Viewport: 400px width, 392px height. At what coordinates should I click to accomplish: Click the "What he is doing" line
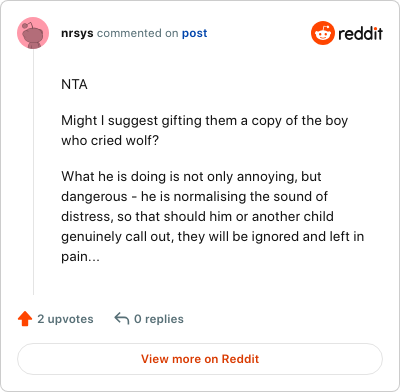[191, 177]
